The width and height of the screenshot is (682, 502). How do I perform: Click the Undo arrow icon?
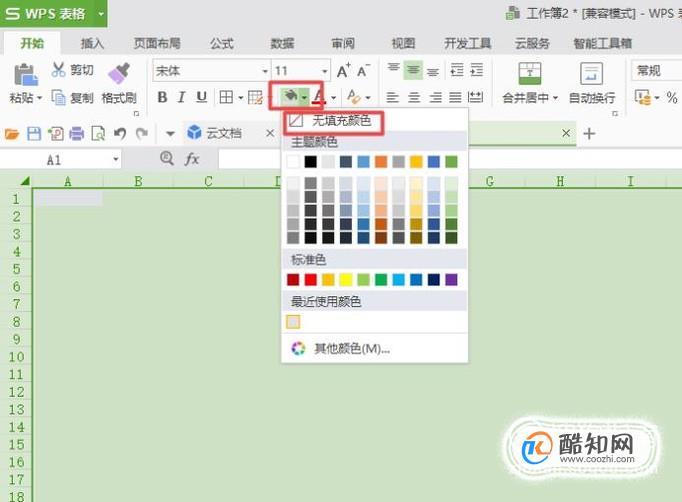pos(120,134)
